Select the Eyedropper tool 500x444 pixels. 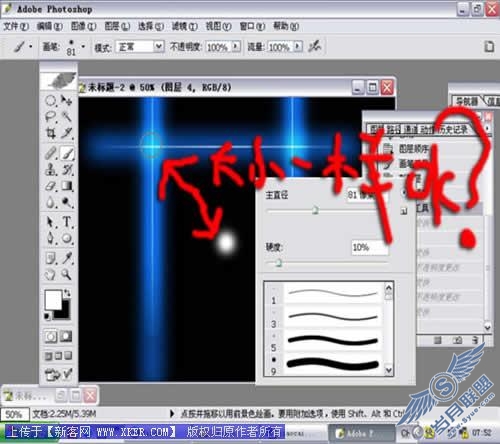[67, 258]
